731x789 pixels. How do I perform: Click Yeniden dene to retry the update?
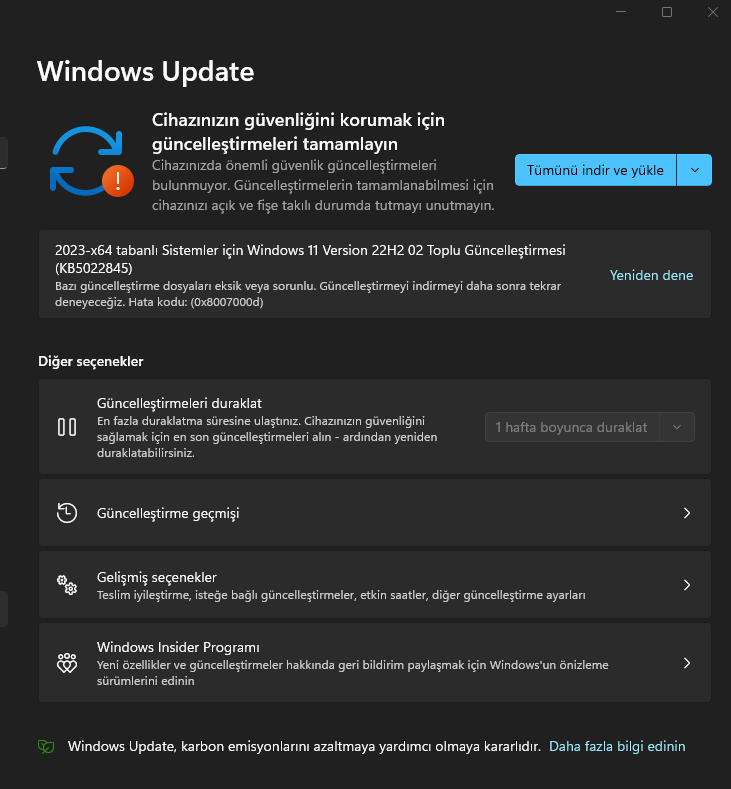coord(651,275)
